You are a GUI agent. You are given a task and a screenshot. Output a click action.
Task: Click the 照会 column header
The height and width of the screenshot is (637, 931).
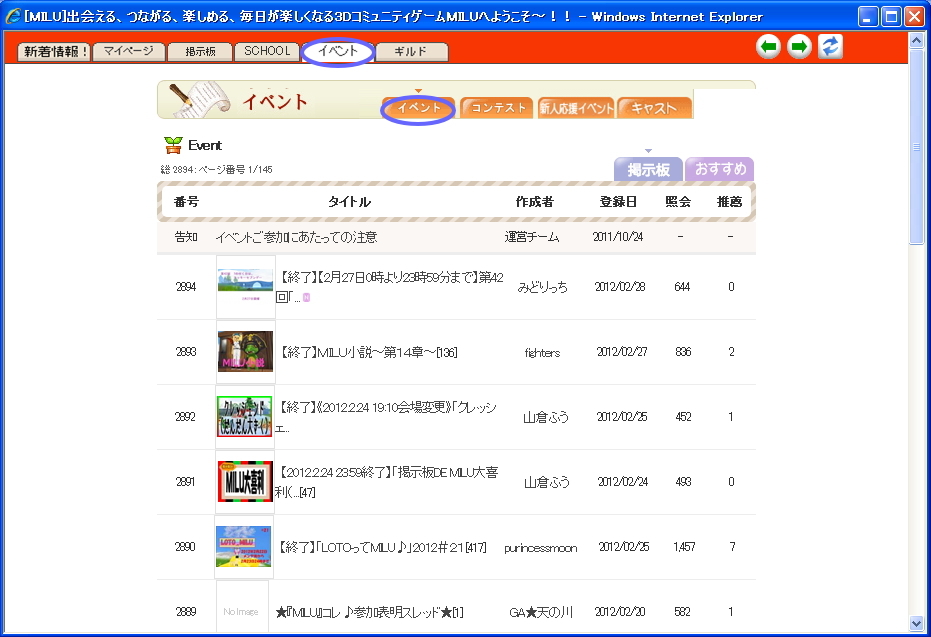pyautogui.click(x=677, y=202)
